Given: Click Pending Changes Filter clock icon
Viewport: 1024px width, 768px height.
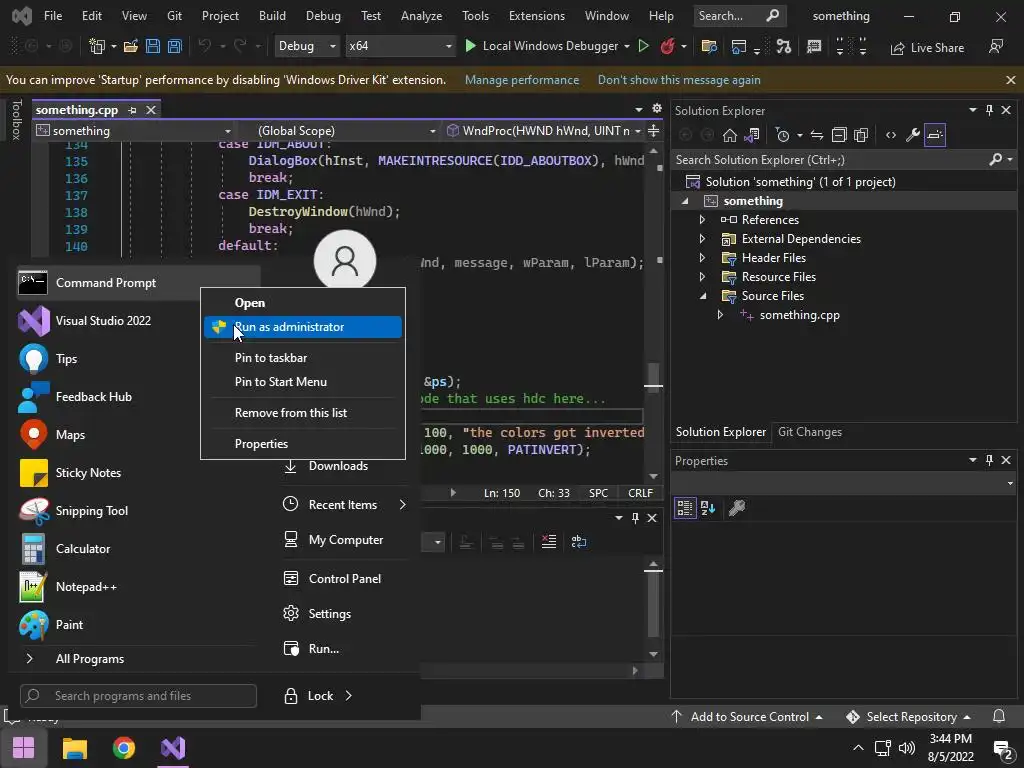Looking at the screenshot, I should click(782, 135).
